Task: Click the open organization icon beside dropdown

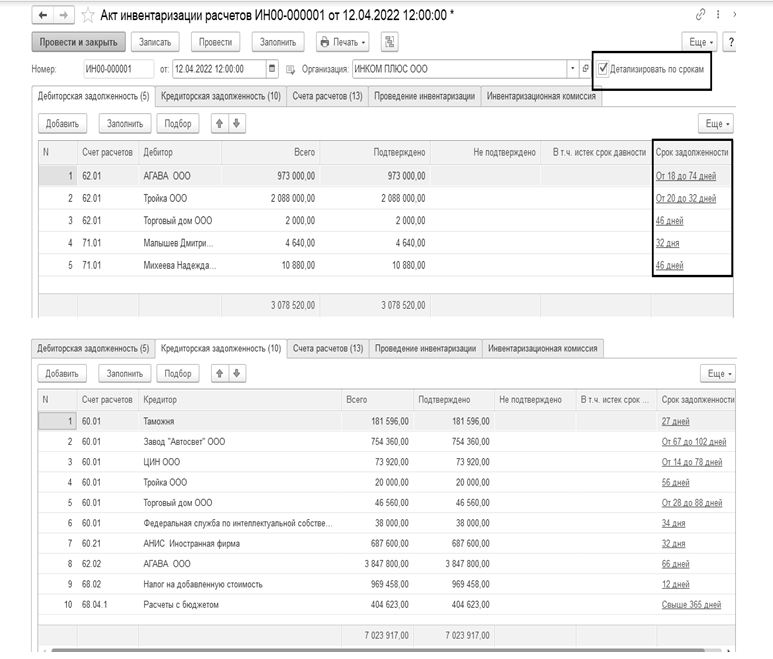Action: click(x=585, y=69)
